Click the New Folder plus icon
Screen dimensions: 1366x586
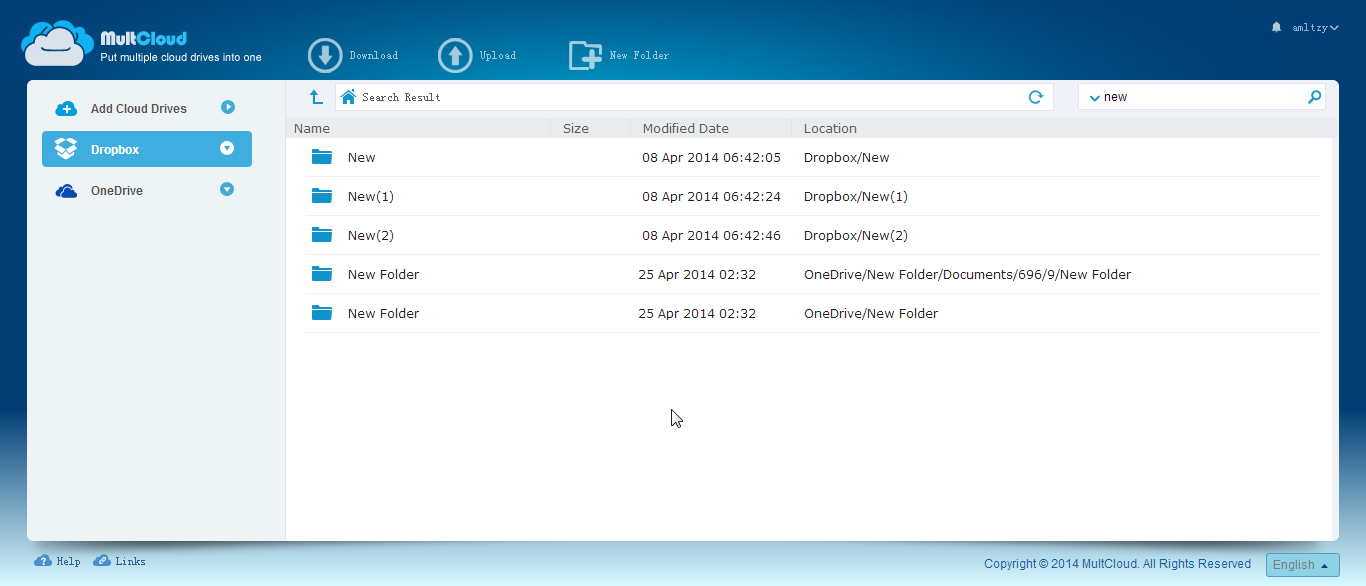tap(585, 56)
